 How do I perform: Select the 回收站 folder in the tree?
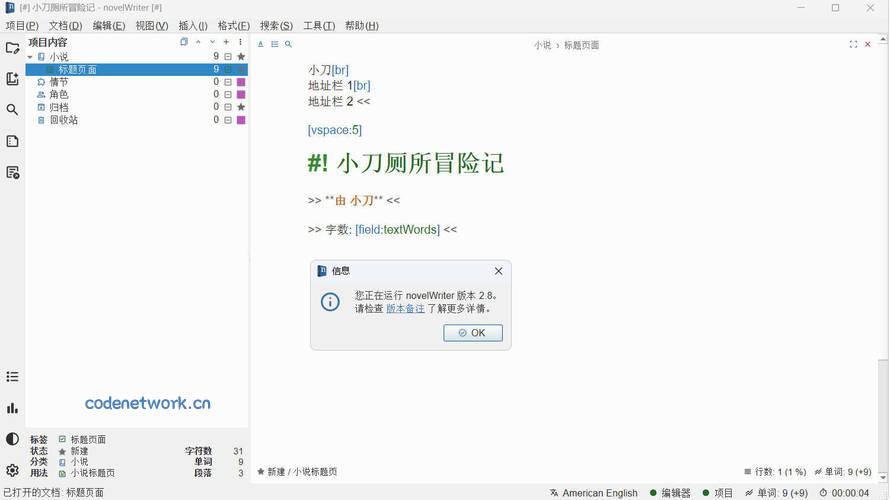[x=64, y=120]
